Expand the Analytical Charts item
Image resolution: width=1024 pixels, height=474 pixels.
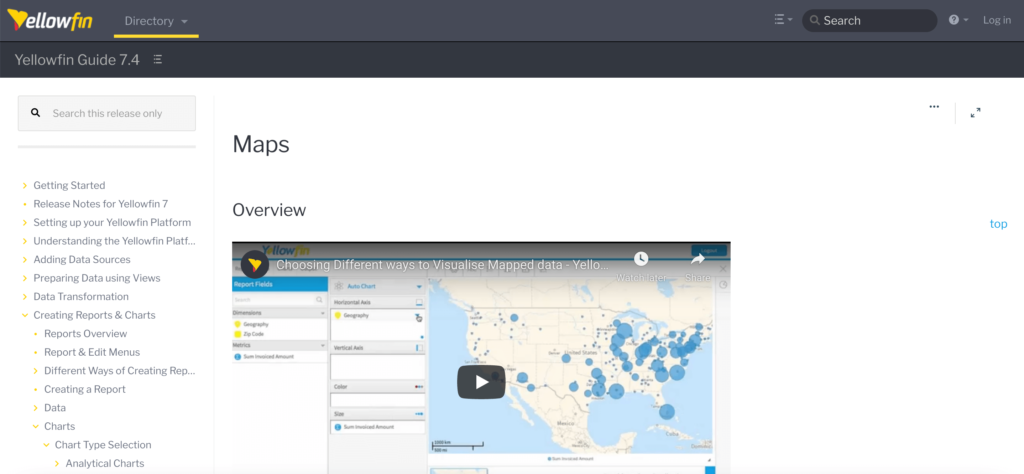tap(57, 464)
